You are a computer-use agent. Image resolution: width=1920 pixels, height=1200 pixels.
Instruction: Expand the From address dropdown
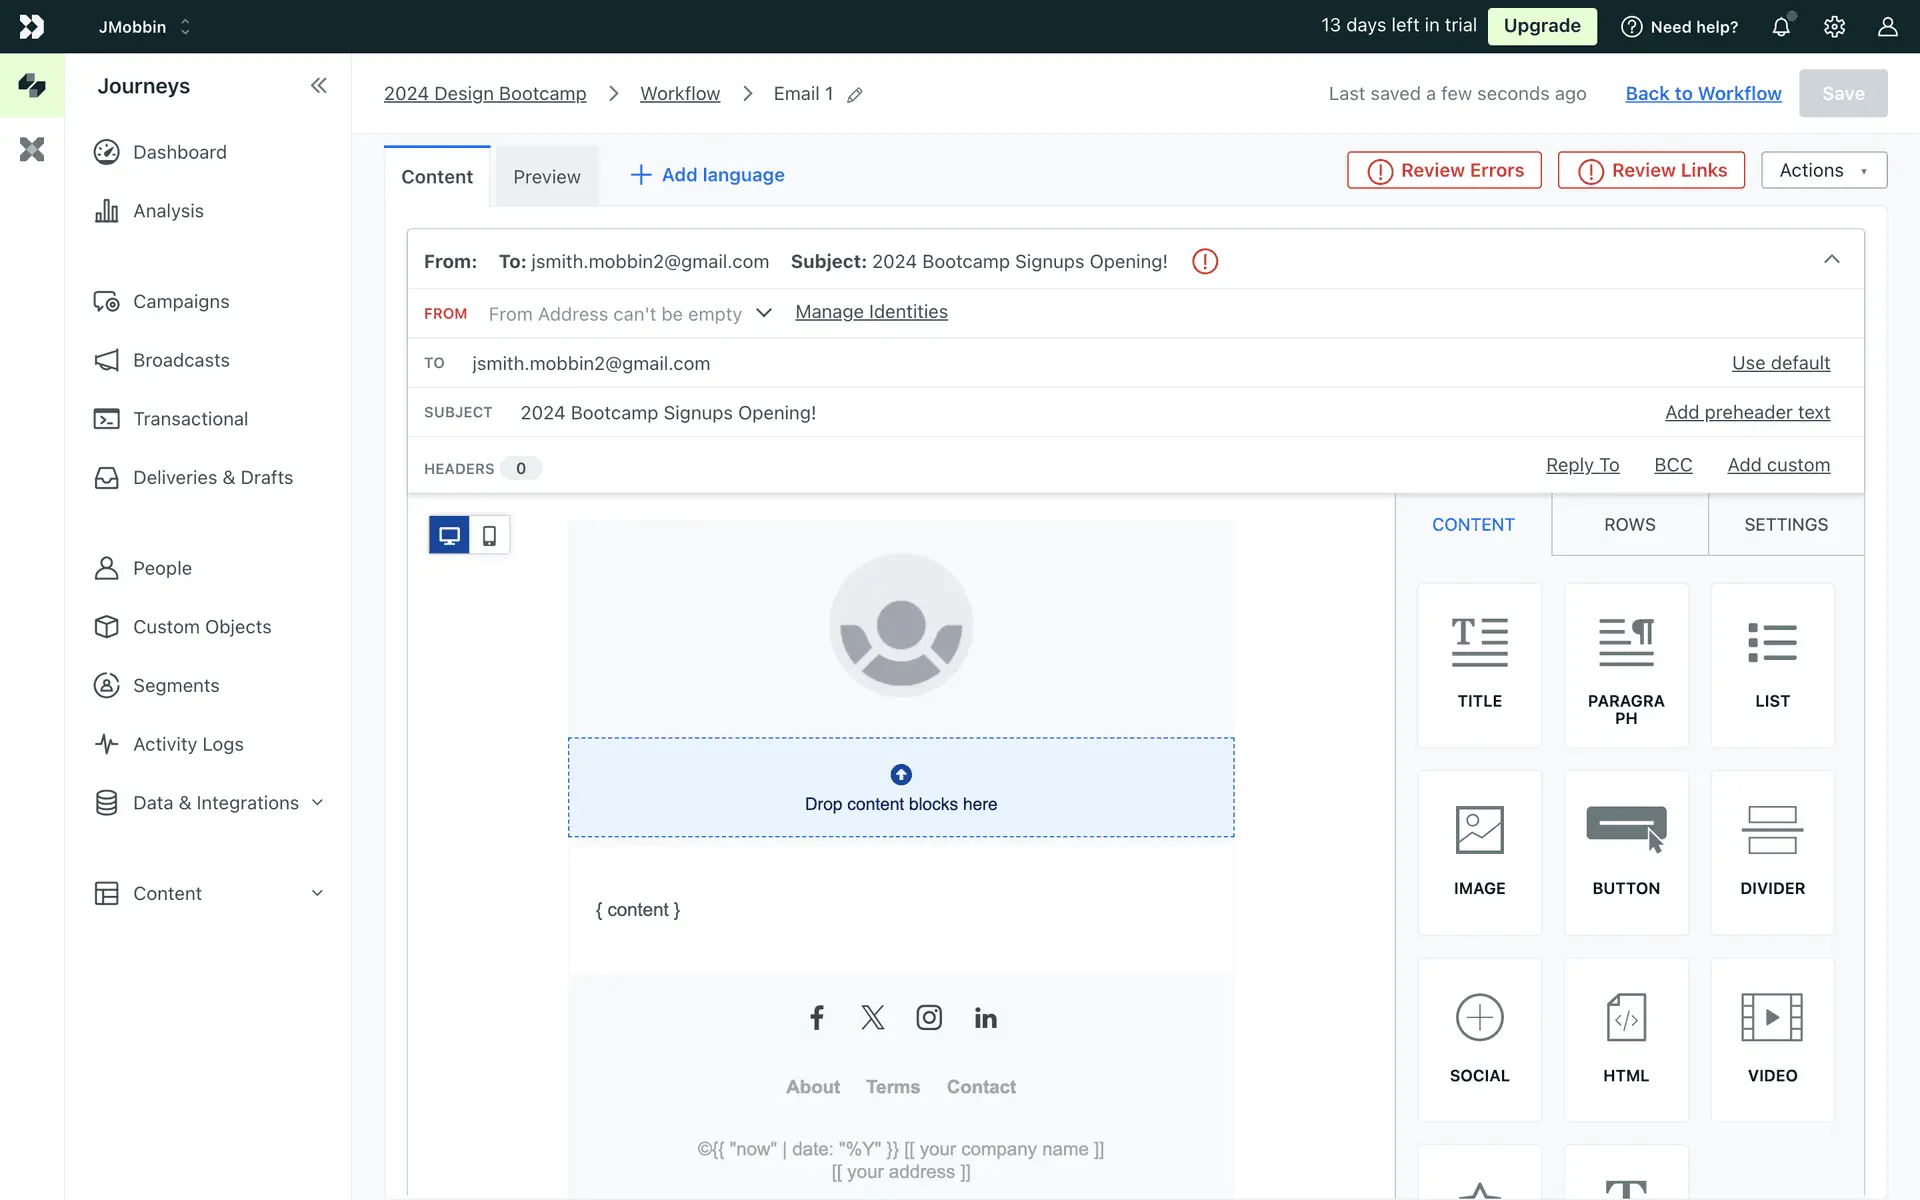tap(764, 313)
